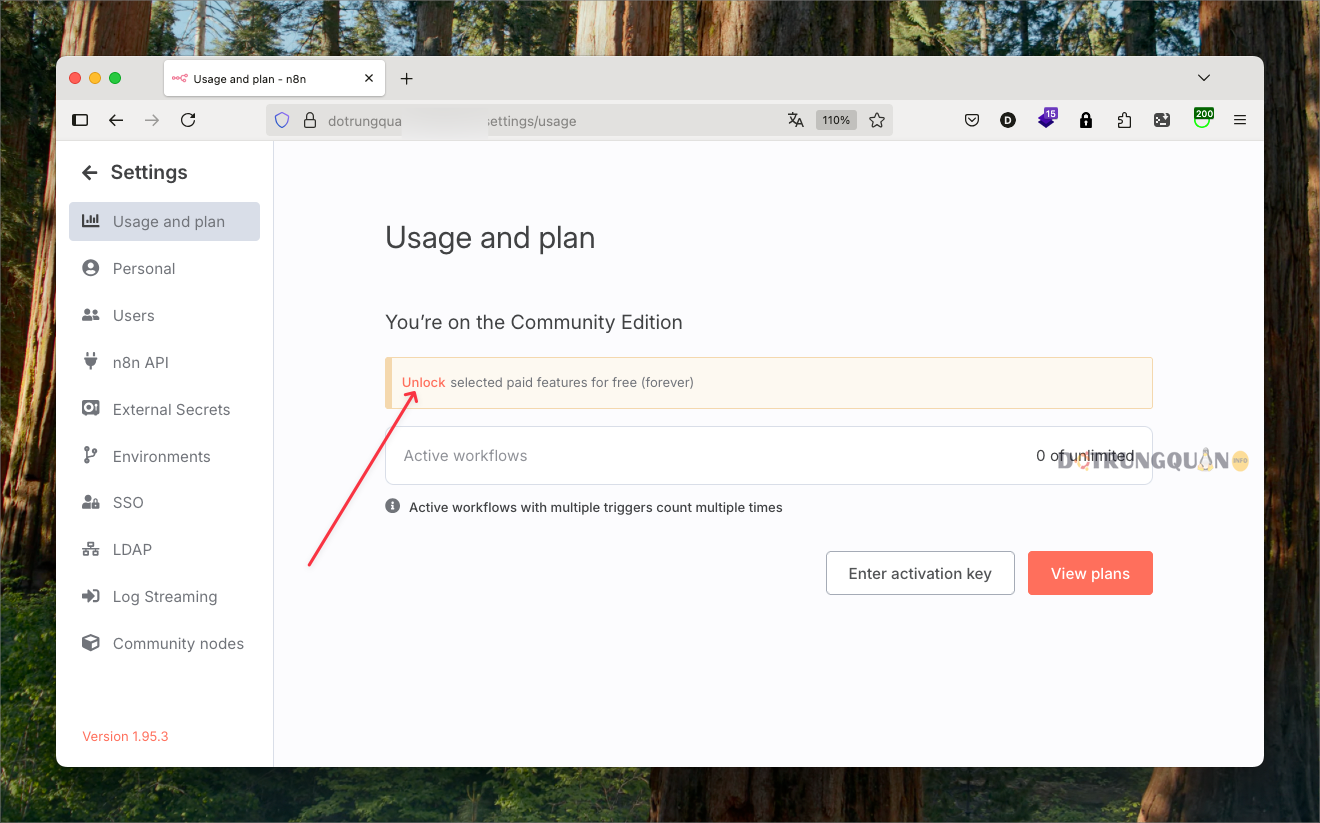The image size is (1320, 823).
Task: Go back using the Settings back arrow
Action: coord(90,173)
